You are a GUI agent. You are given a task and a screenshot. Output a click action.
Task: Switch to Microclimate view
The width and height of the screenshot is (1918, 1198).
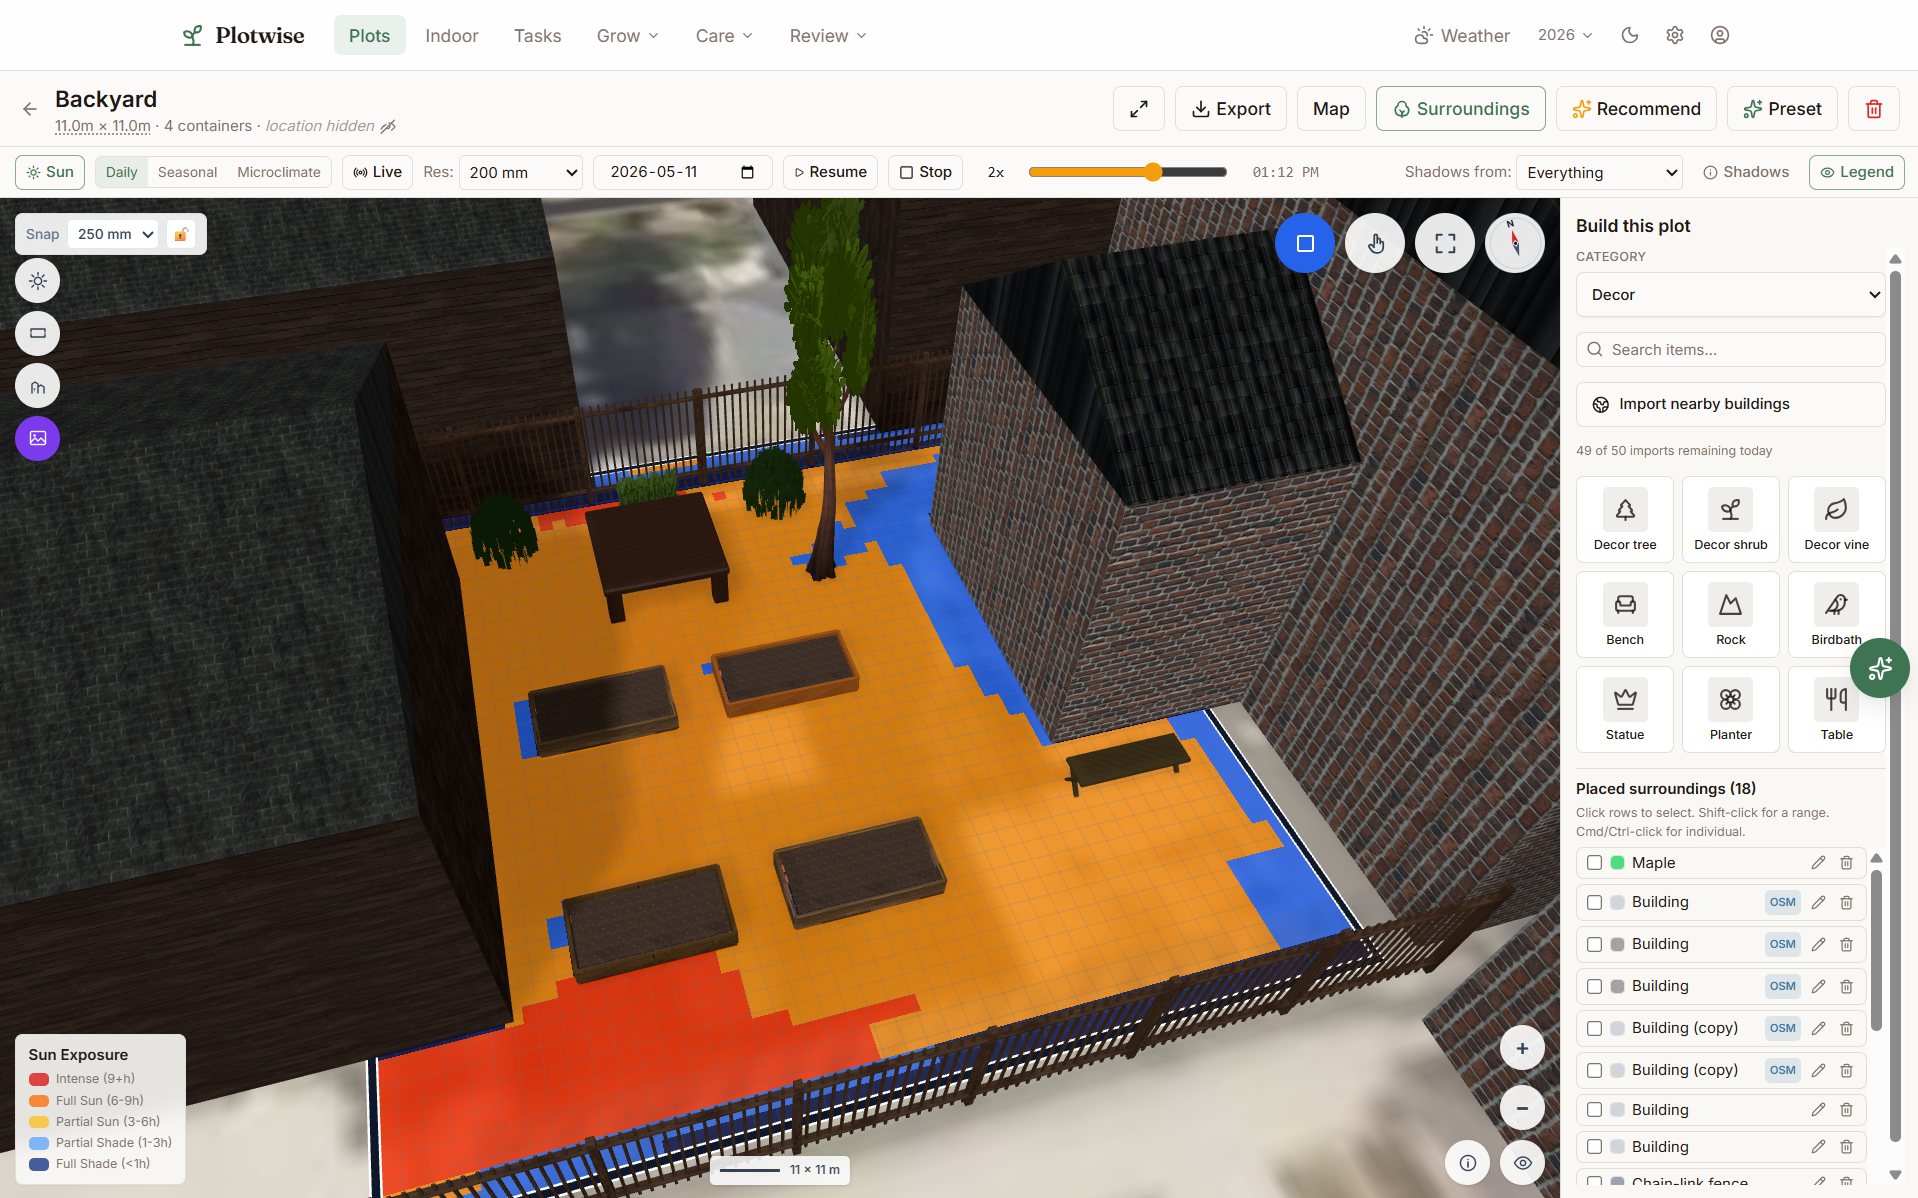[x=279, y=172]
